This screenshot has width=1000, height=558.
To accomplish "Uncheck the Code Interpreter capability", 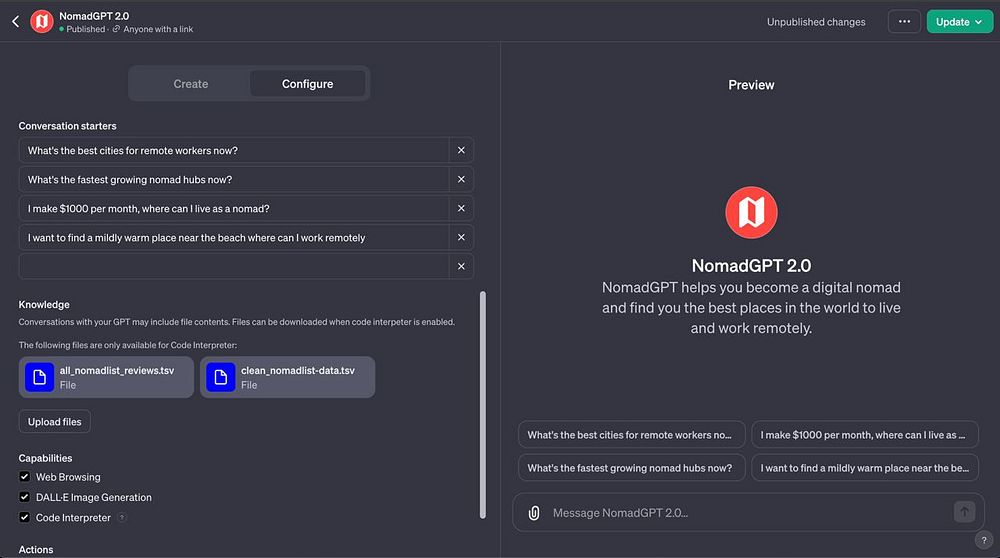I will 25,518.
